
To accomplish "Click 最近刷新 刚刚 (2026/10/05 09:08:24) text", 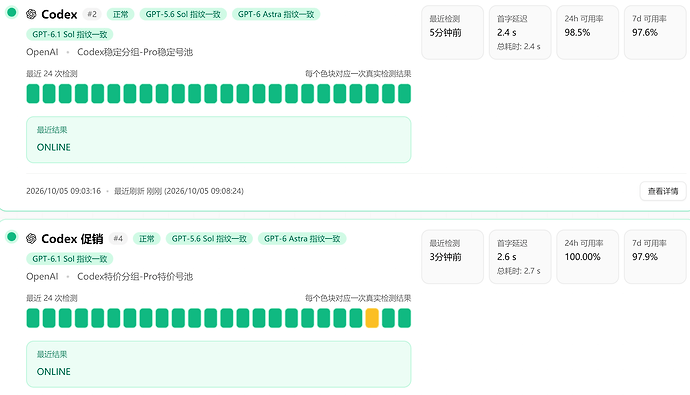I will tap(179, 191).
